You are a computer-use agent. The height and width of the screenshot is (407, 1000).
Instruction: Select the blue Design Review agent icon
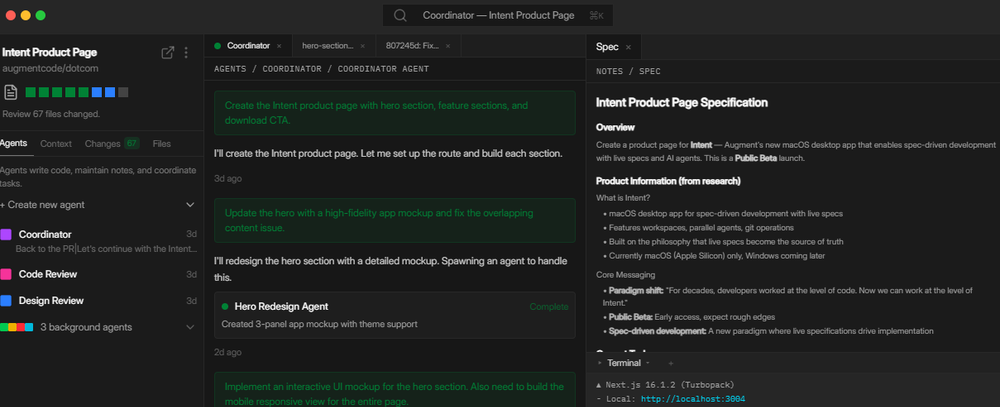6,300
